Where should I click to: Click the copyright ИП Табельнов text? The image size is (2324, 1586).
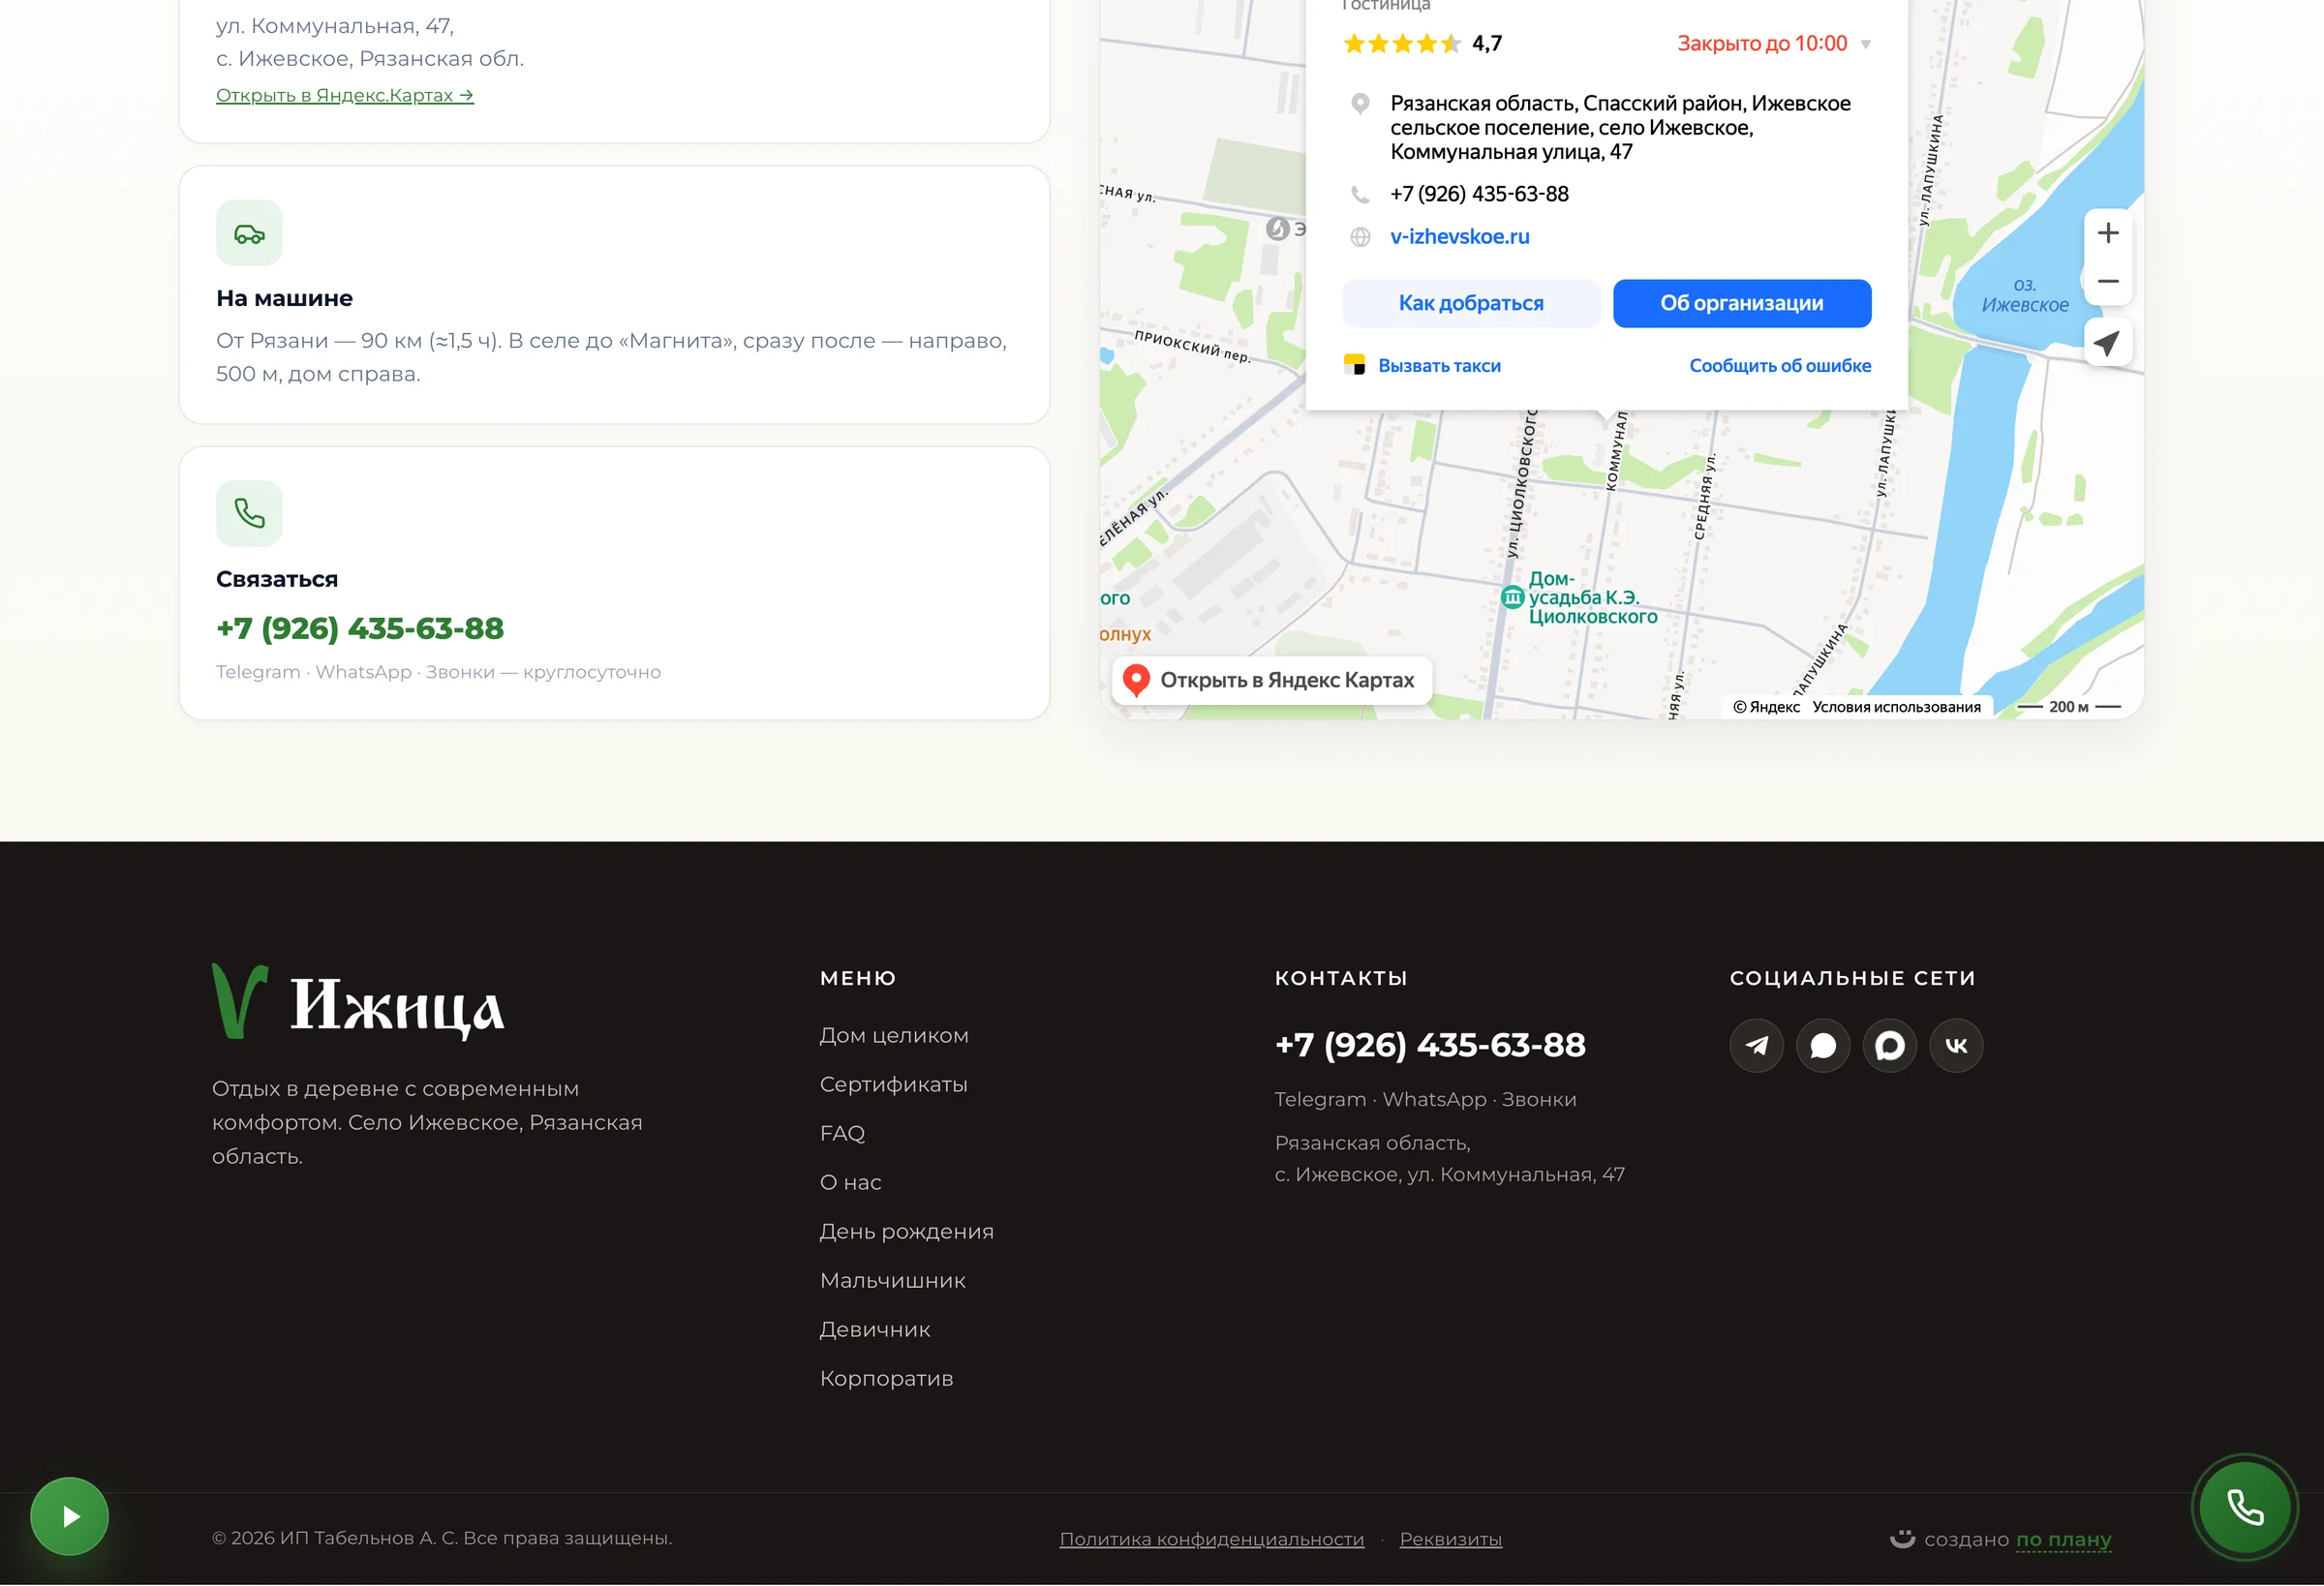click(442, 1538)
